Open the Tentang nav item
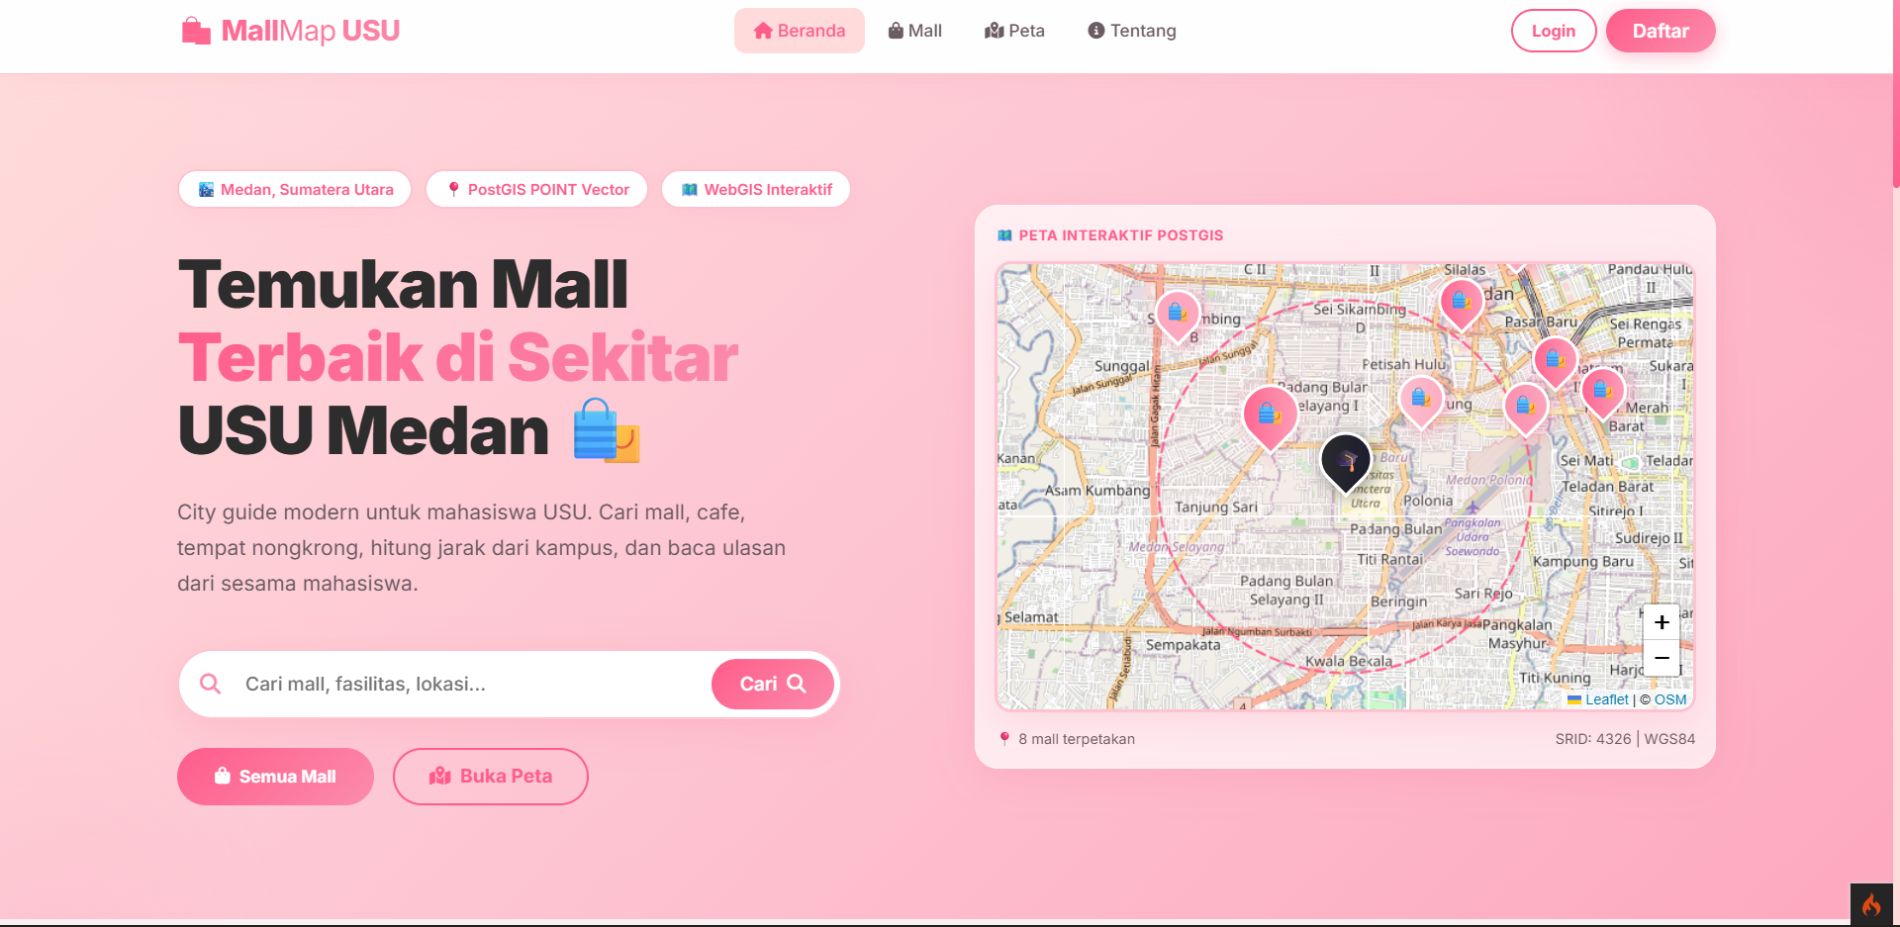Screen dimensions: 1900x927 tap(1131, 31)
